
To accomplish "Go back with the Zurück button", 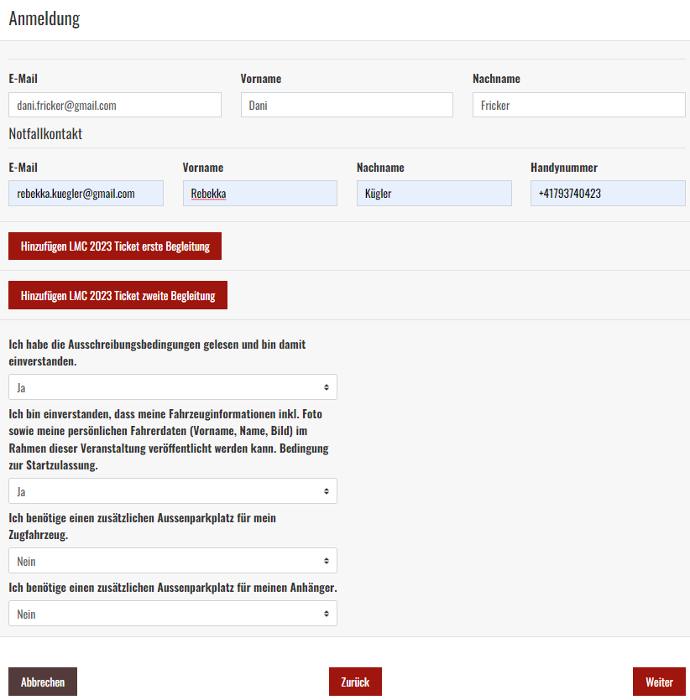I will (355, 682).
